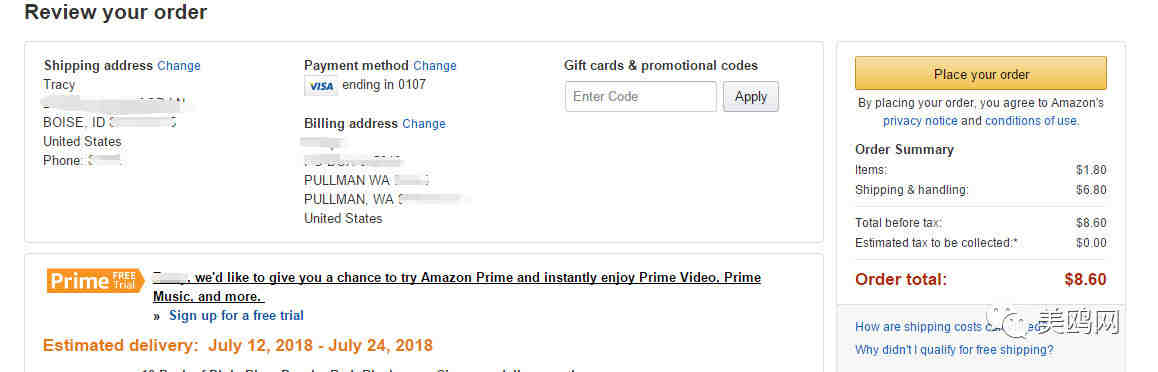This screenshot has height=372, width=1158.
Task: Sign up for a free trial
Action: [236, 316]
